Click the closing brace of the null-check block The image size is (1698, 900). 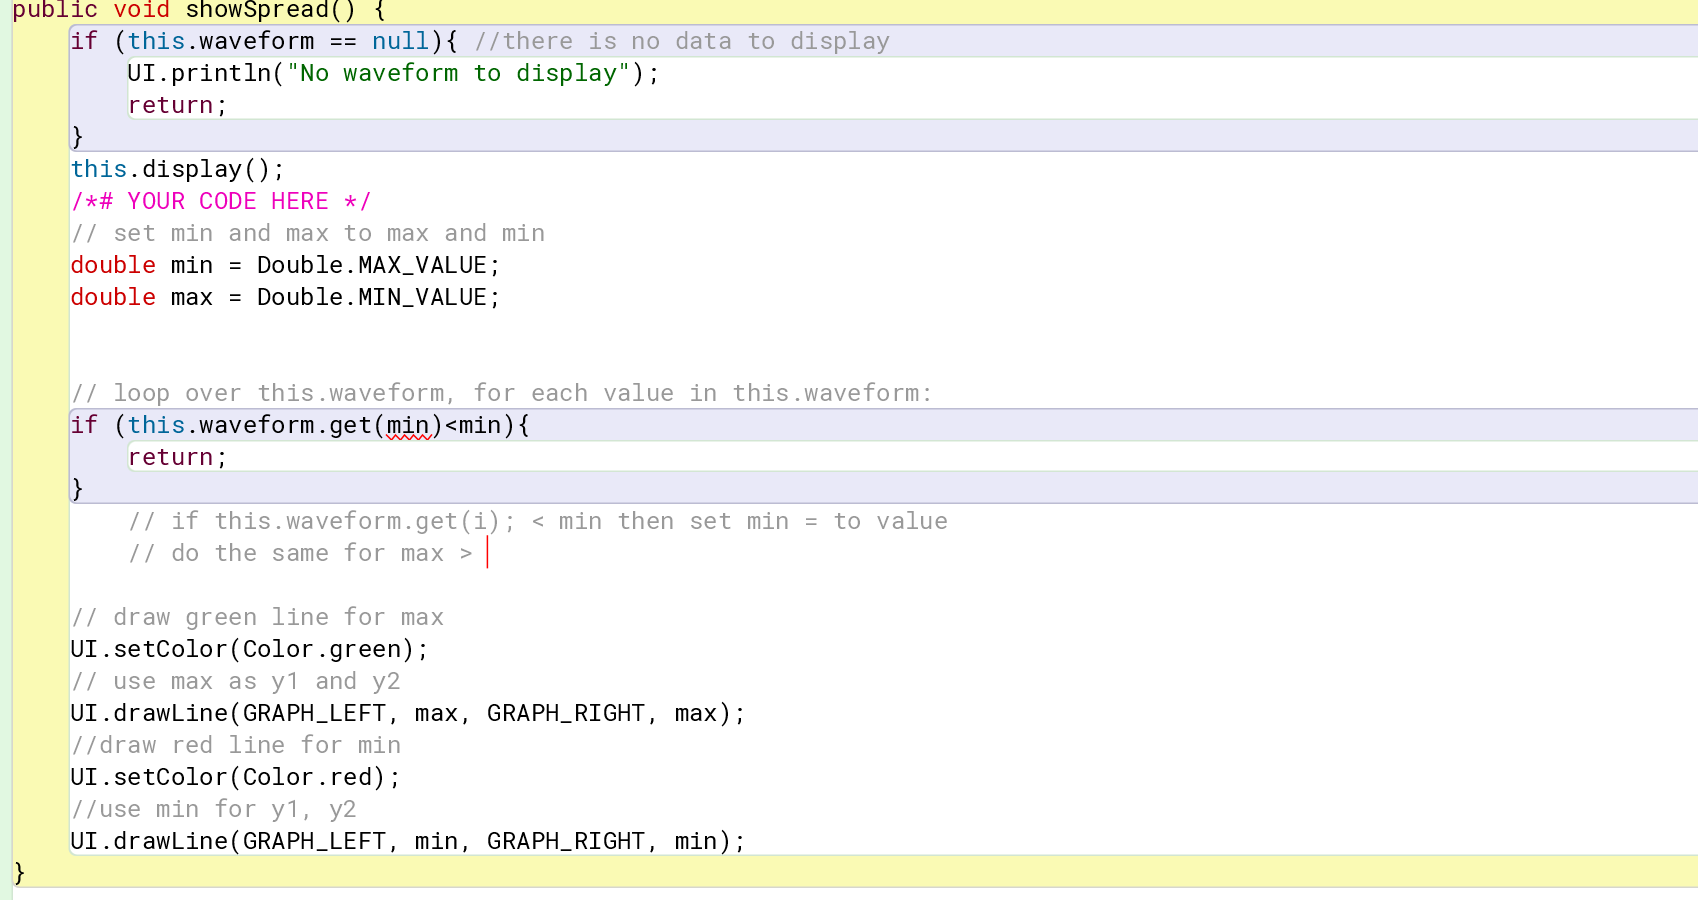pyautogui.click(x=77, y=137)
